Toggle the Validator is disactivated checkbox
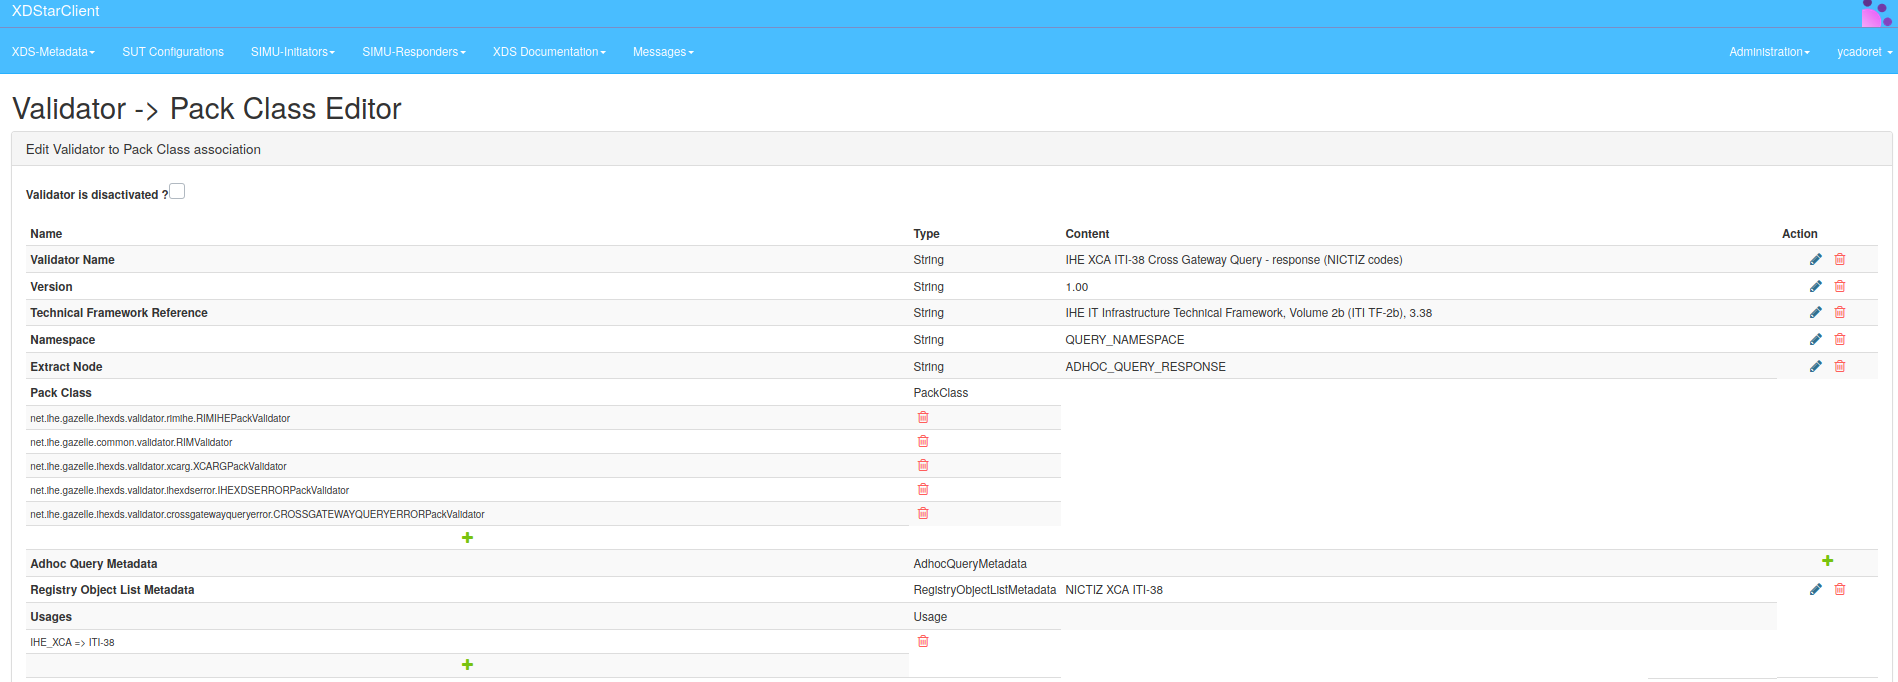This screenshot has height=682, width=1898. tap(177, 192)
